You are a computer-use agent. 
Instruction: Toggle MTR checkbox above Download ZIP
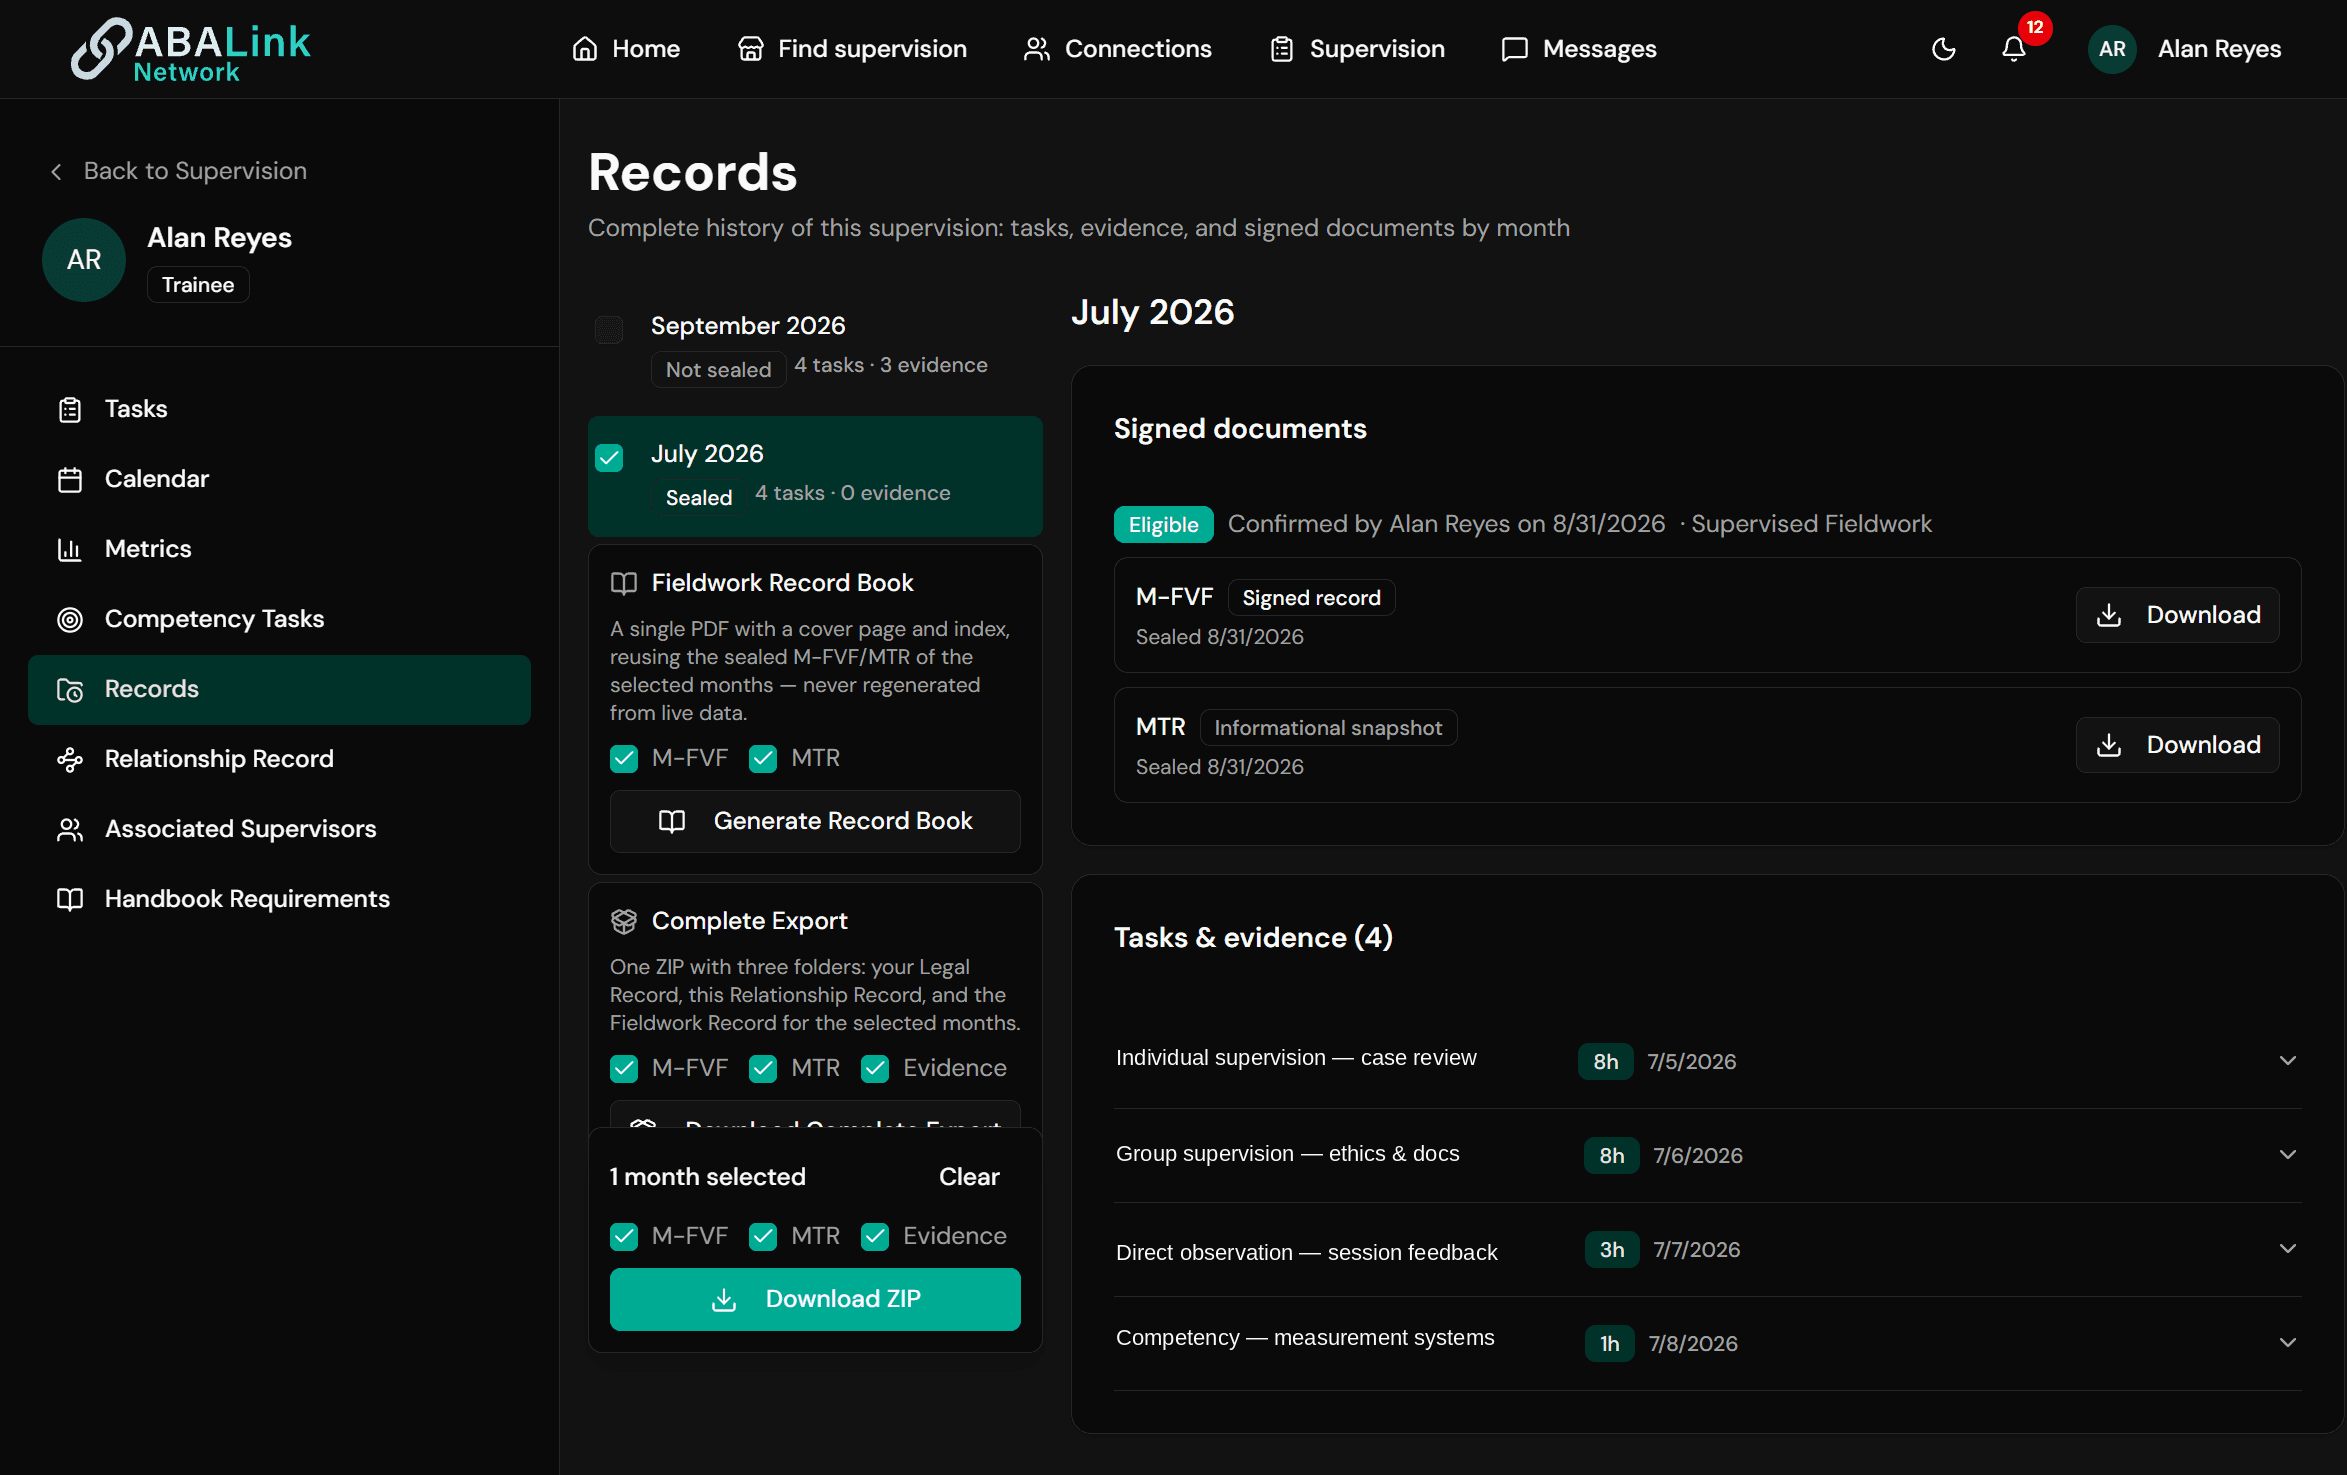(x=763, y=1237)
